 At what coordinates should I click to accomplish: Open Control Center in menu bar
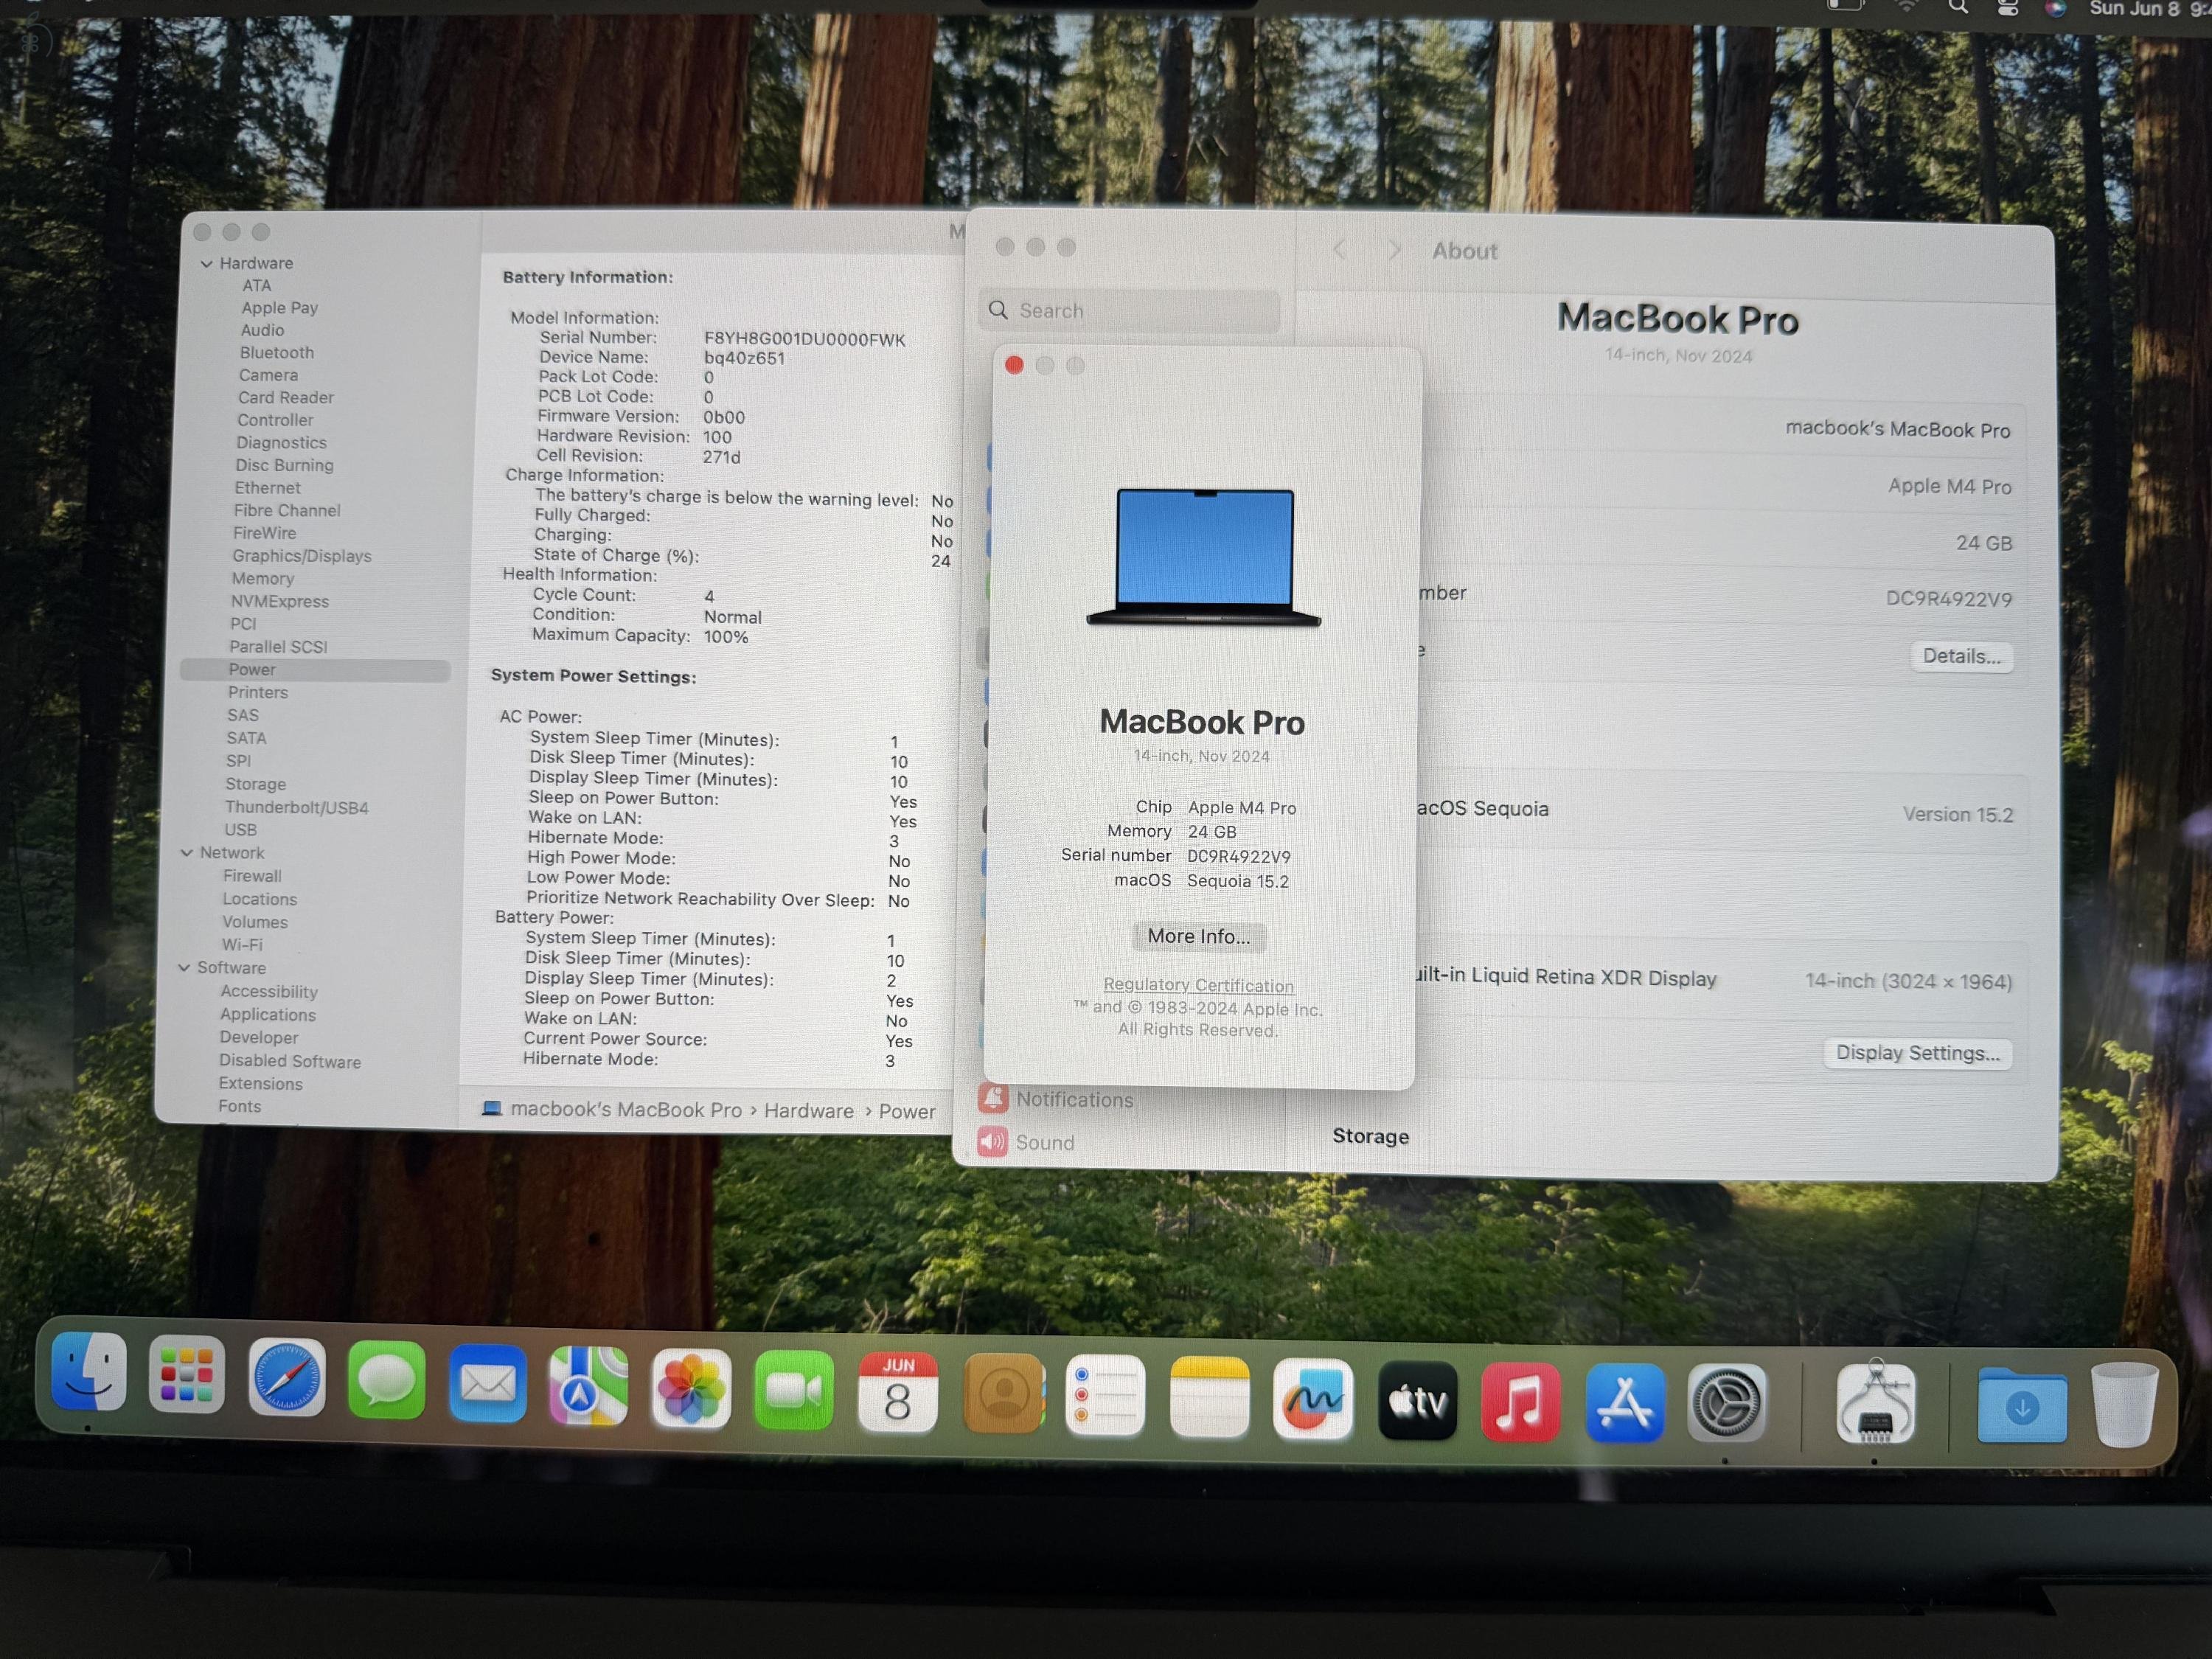pyautogui.click(x=2007, y=8)
